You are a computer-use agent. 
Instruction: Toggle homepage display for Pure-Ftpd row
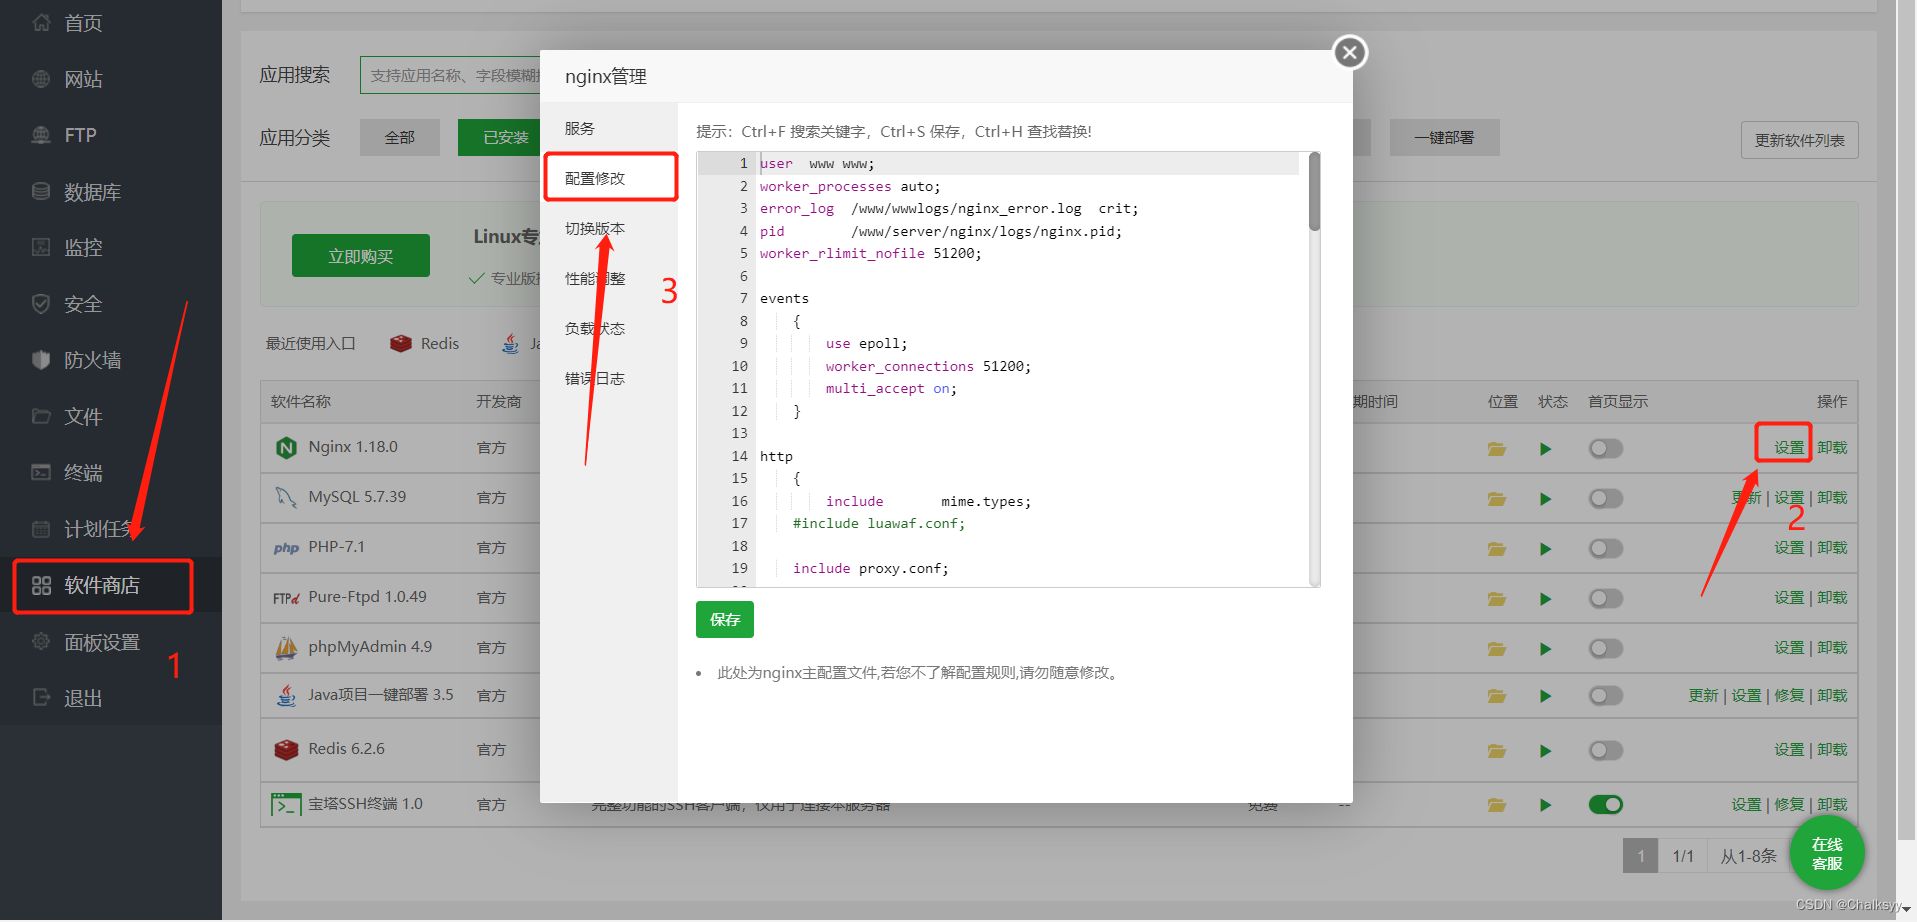[1605, 599]
